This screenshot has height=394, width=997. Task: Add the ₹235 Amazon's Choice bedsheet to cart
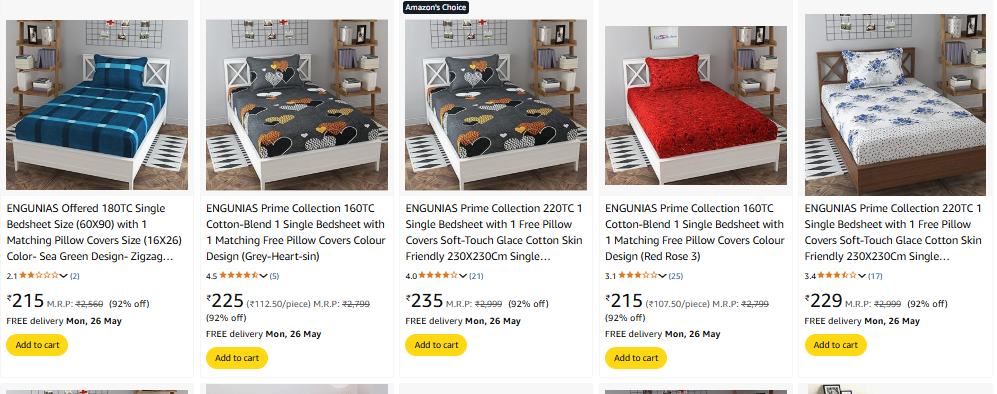pos(436,345)
